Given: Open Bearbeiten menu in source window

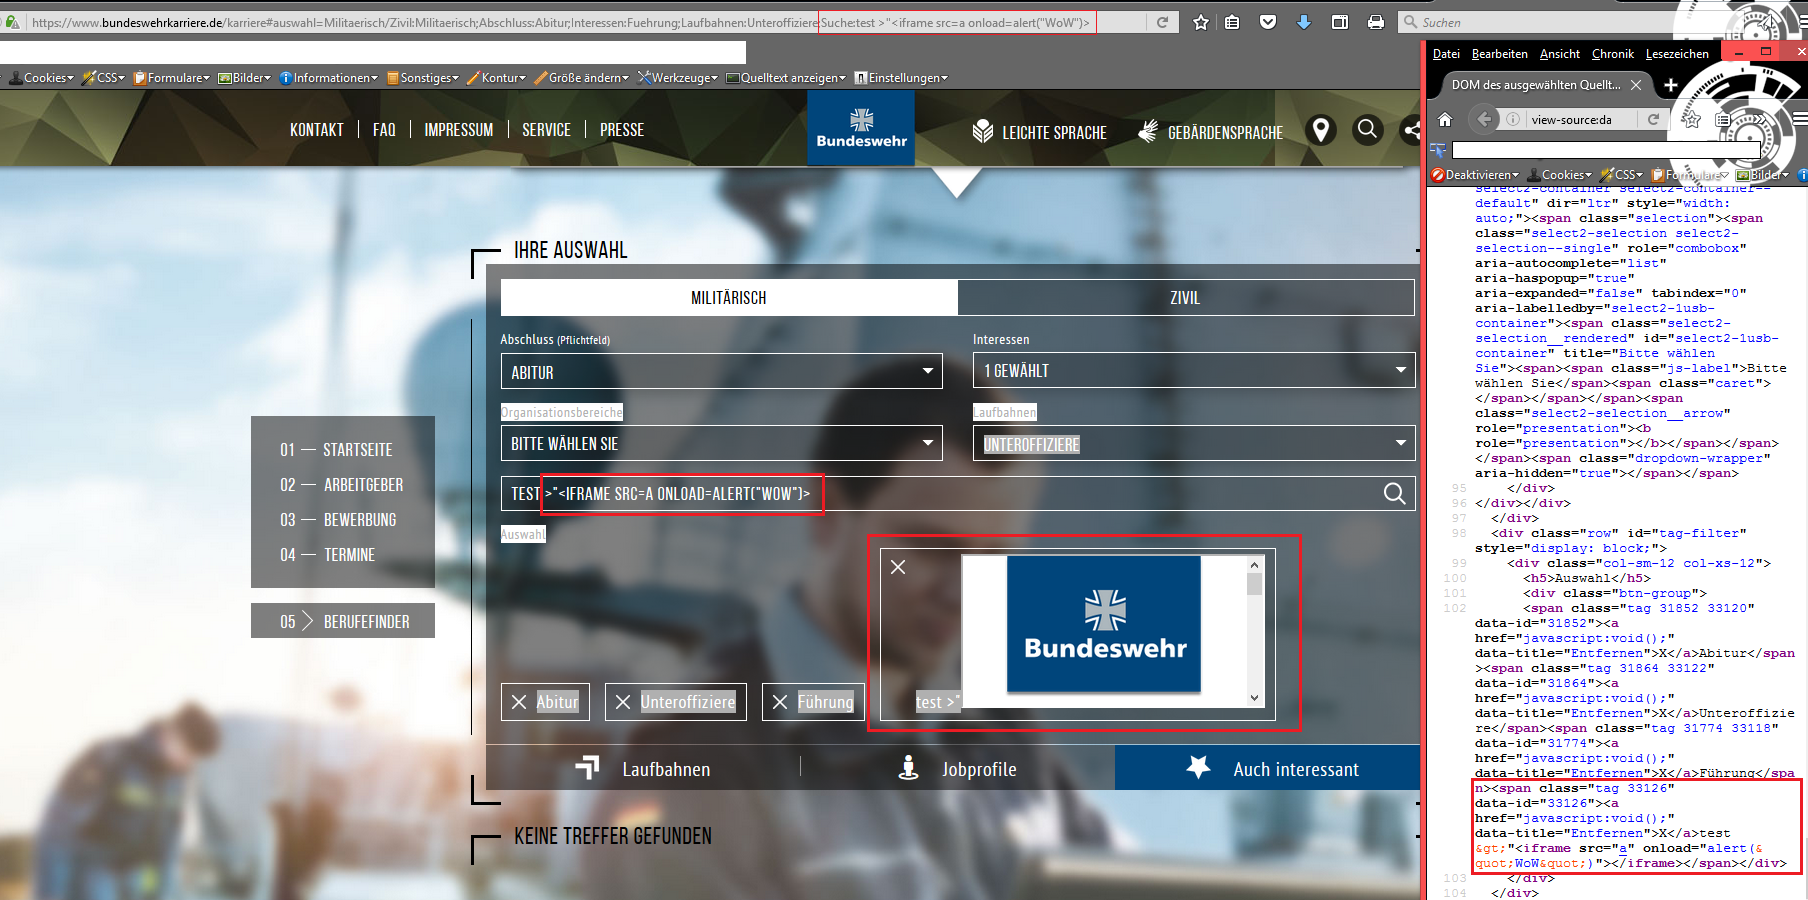Looking at the screenshot, I should (x=1499, y=54).
